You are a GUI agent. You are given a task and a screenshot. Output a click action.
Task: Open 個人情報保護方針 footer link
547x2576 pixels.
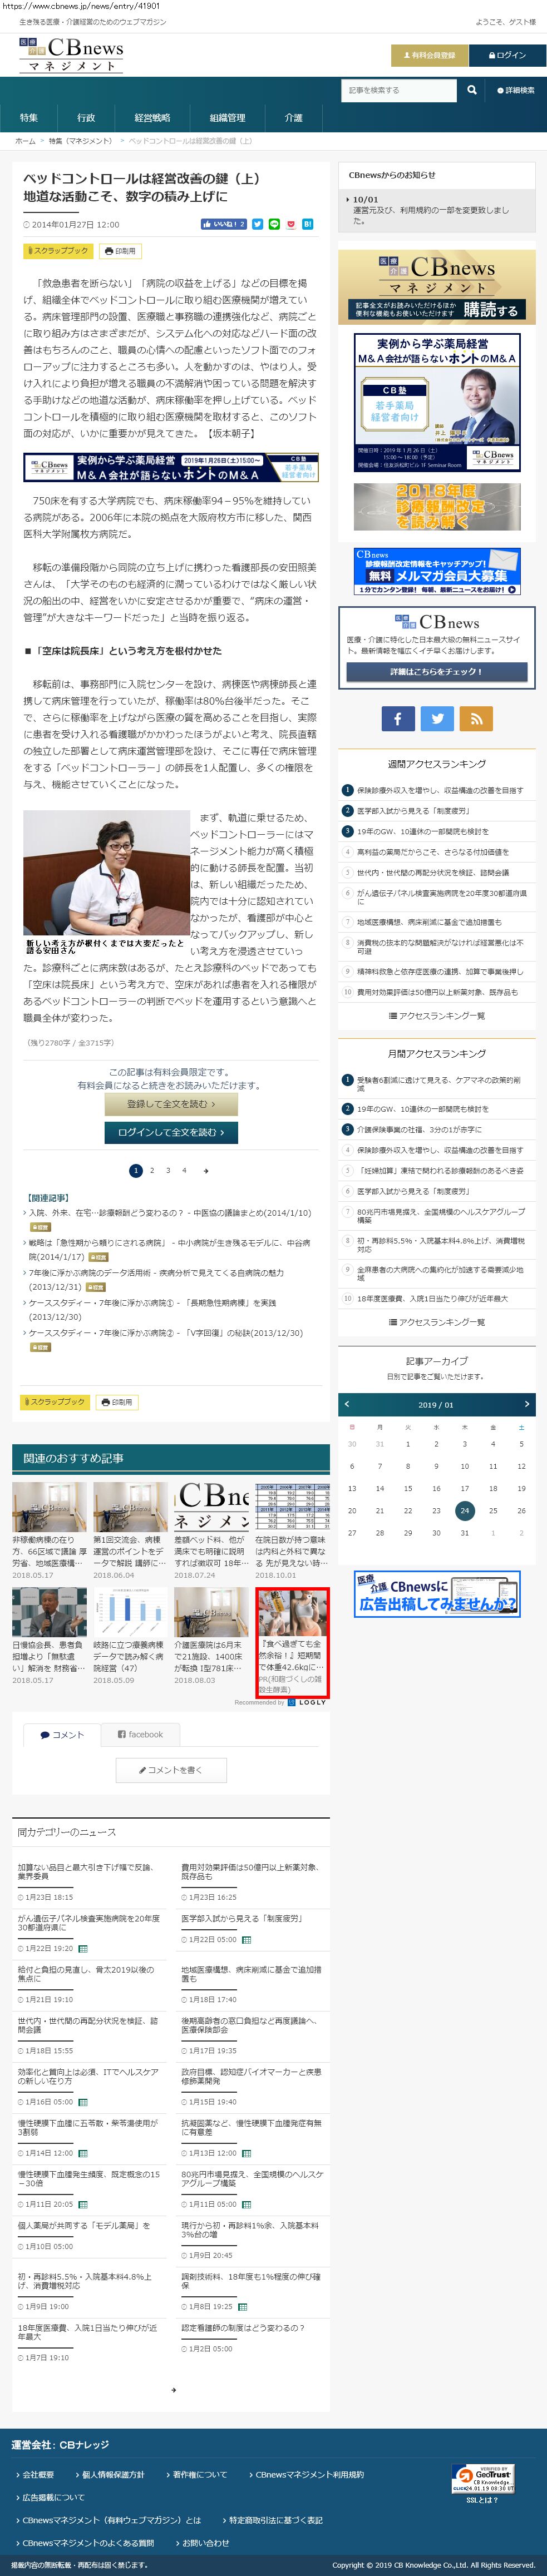coord(113,2474)
